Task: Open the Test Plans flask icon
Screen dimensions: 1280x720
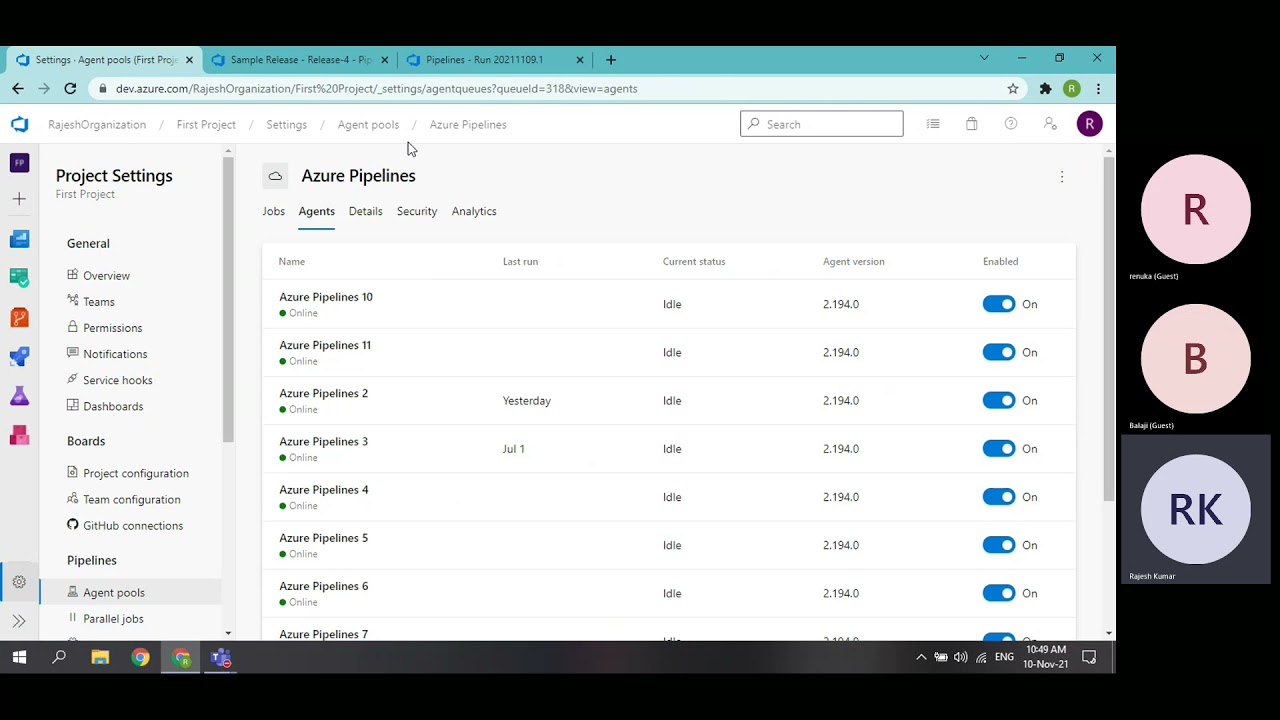Action: (19, 396)
